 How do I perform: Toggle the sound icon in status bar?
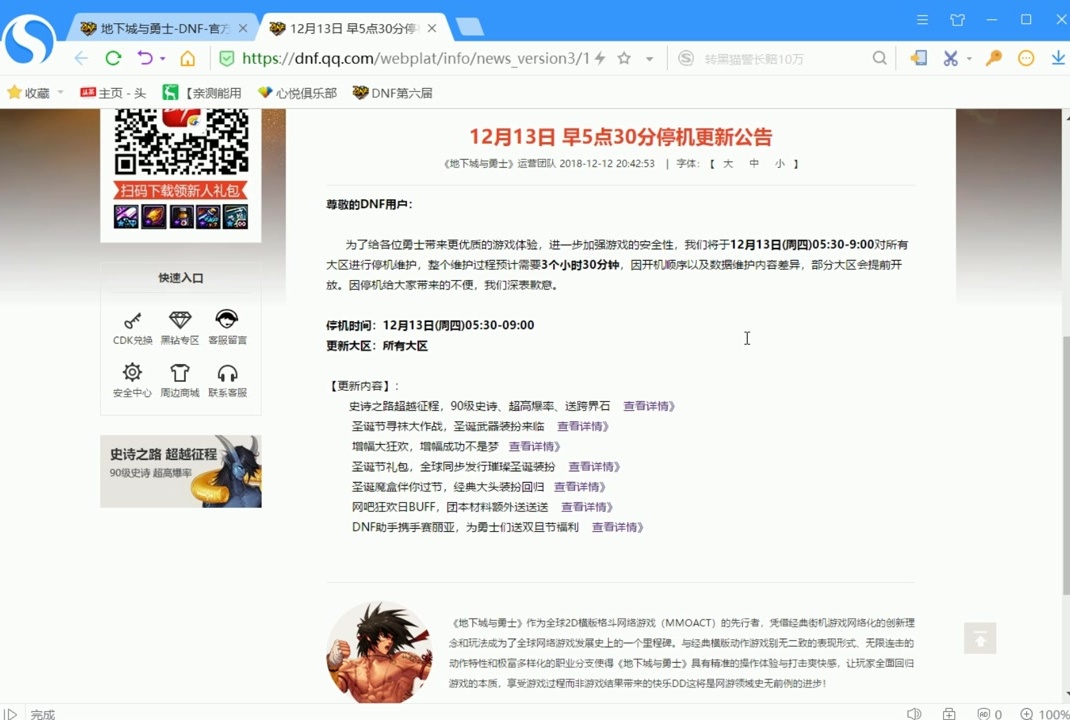pyautogui.click(x=913, y=714)
